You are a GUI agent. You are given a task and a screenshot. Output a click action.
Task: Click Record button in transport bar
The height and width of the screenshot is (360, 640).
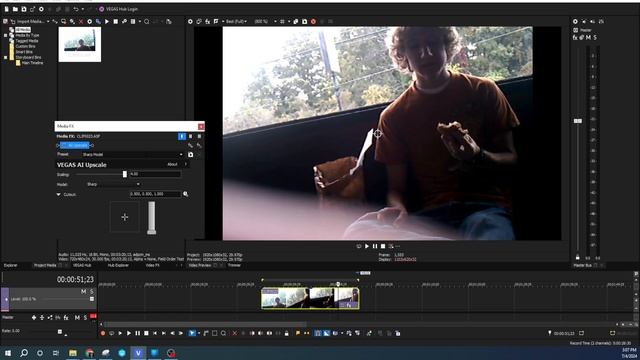103,333
